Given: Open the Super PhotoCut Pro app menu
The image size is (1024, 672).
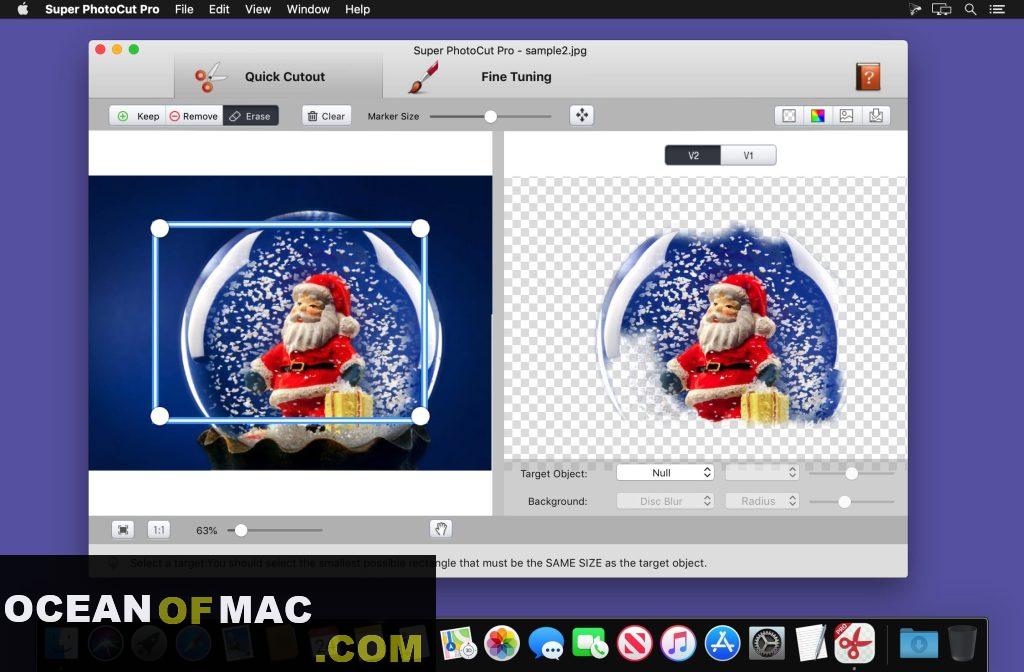Looking at the screenshot, I should (102, 9).
